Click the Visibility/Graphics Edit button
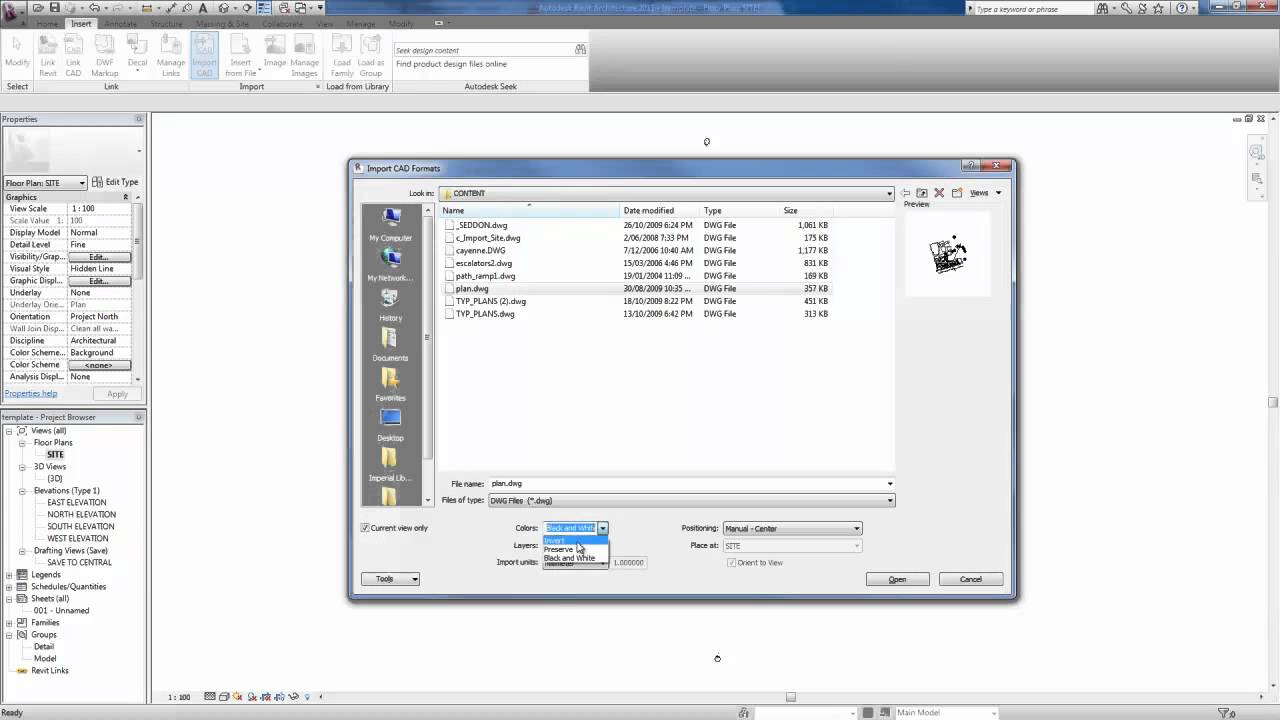The image size is (1280, 720). click(99, 257)
